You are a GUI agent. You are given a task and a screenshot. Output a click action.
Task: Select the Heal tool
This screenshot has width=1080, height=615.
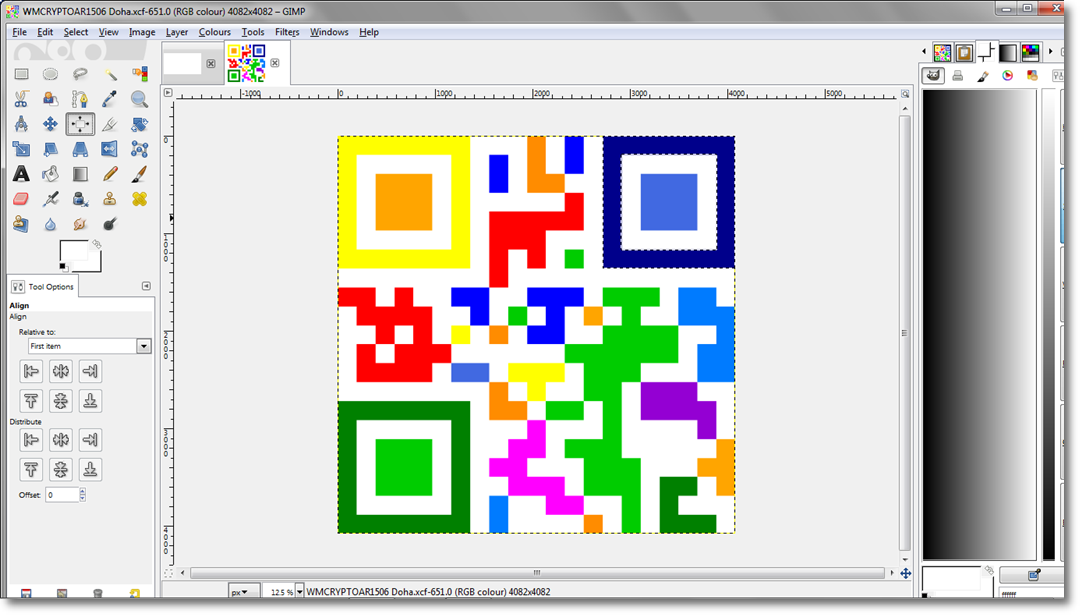click(140, 199)
